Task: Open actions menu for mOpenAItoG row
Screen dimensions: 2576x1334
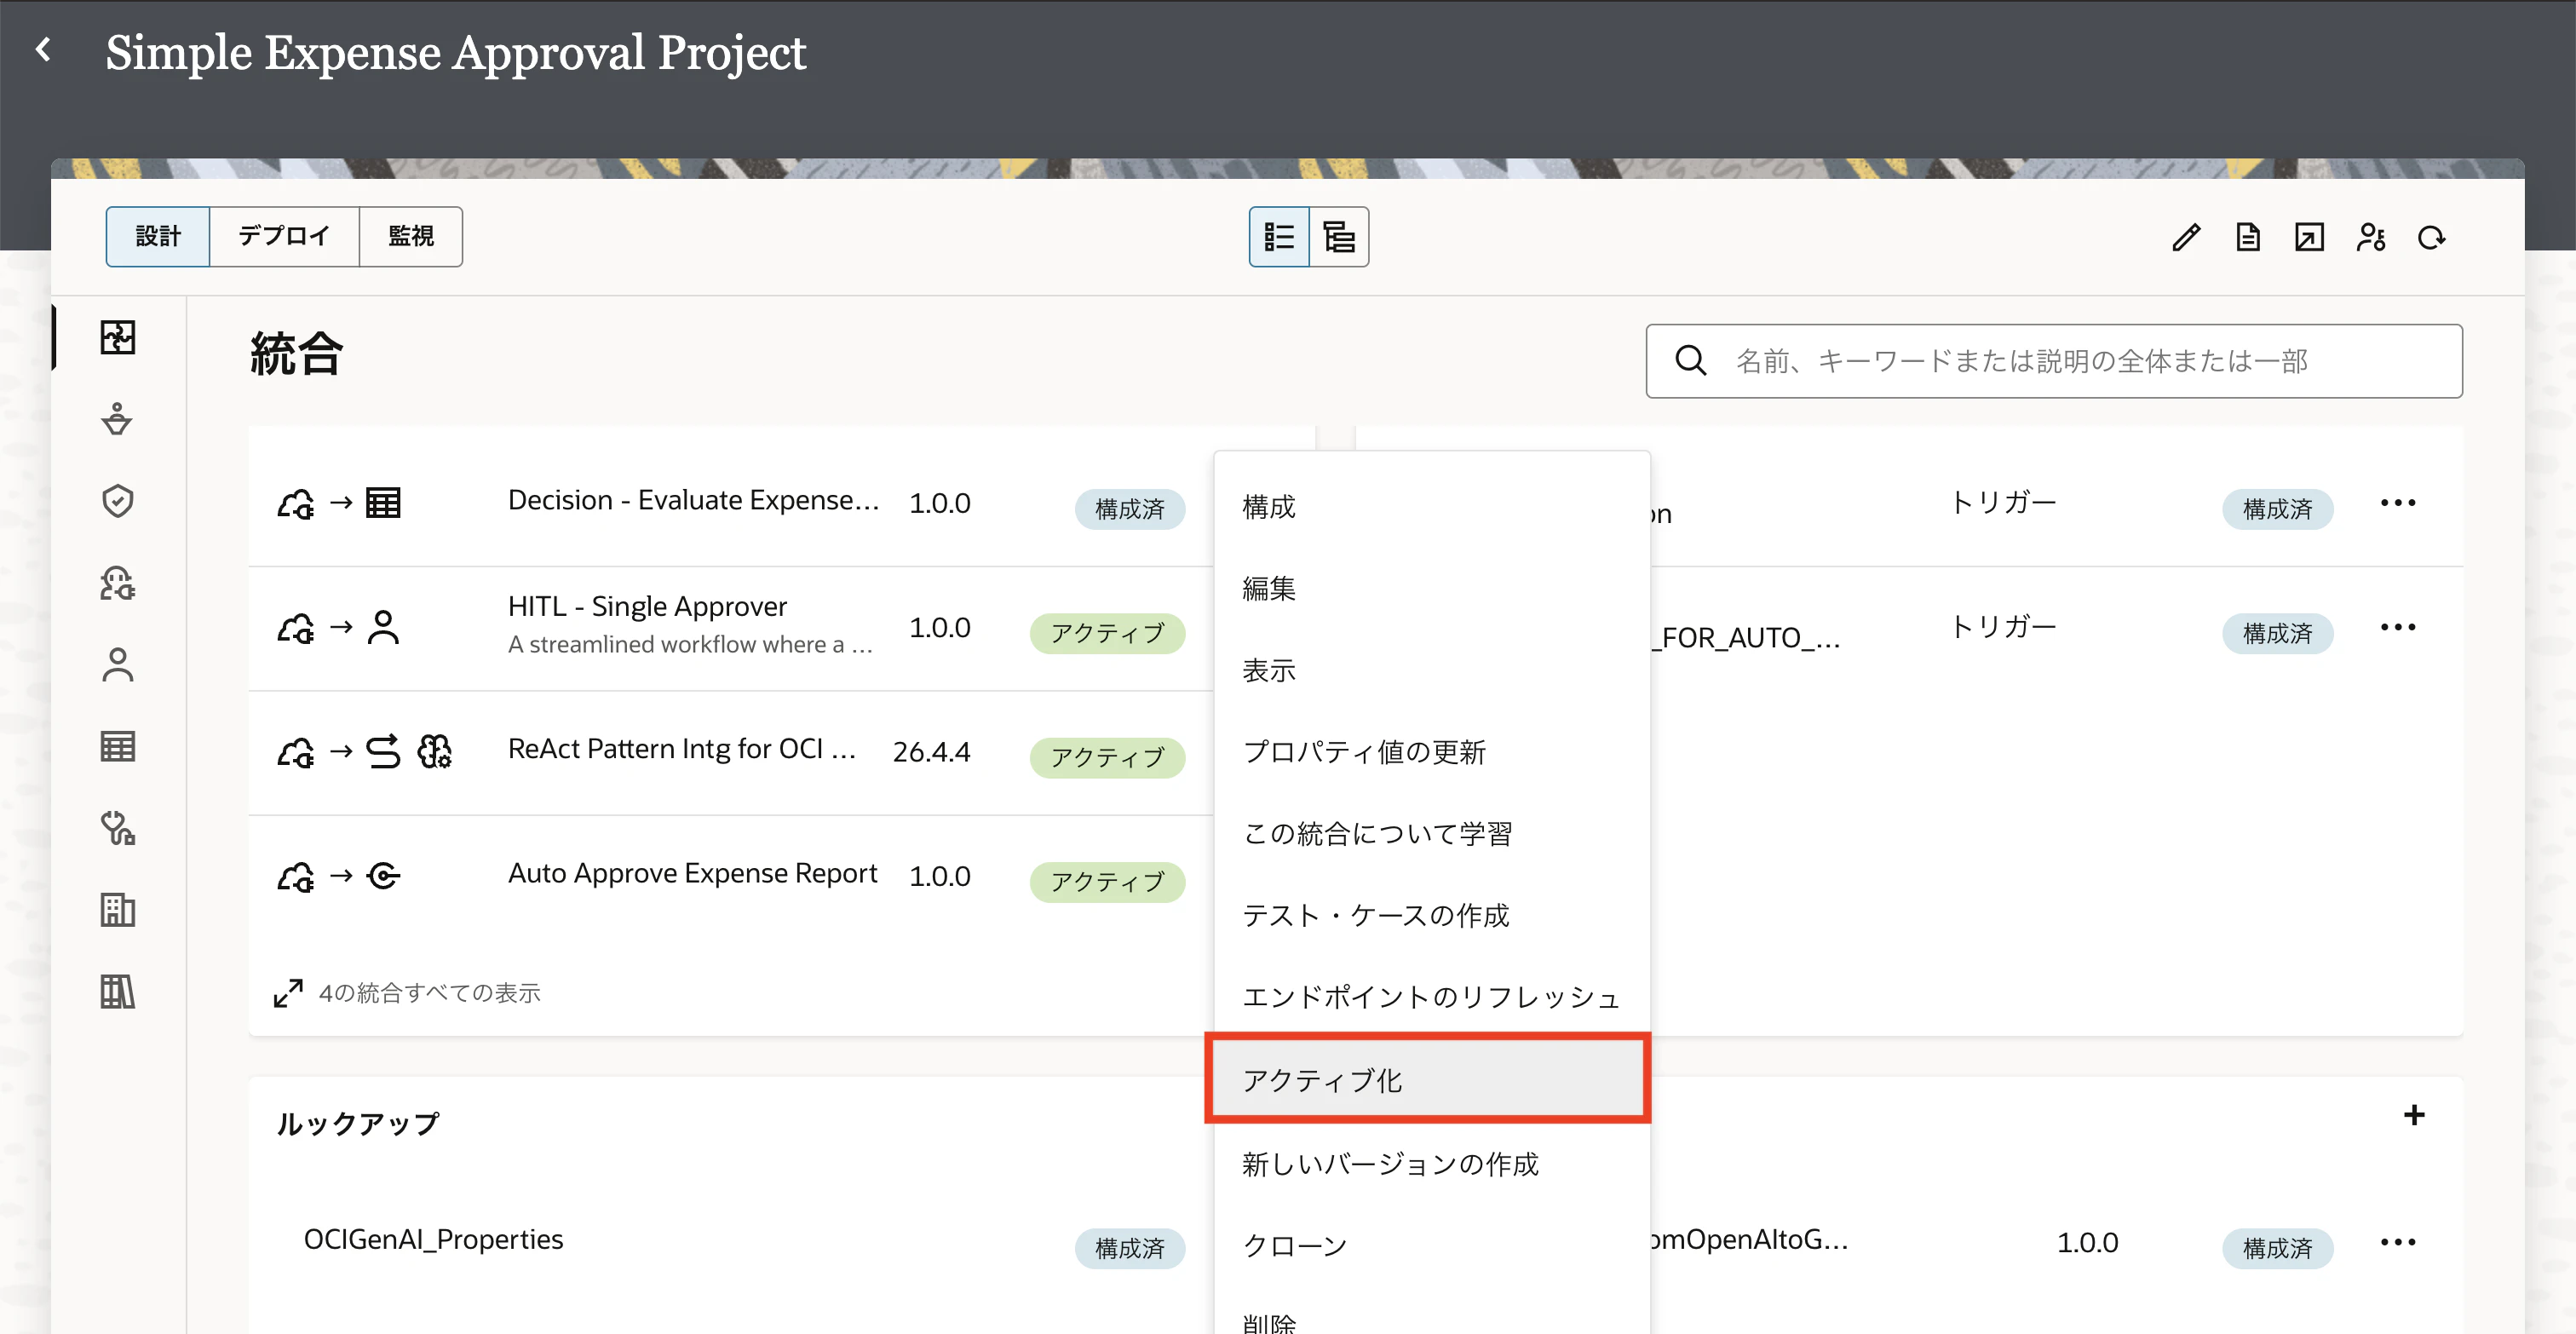Action: [x=2398, y=1242]
